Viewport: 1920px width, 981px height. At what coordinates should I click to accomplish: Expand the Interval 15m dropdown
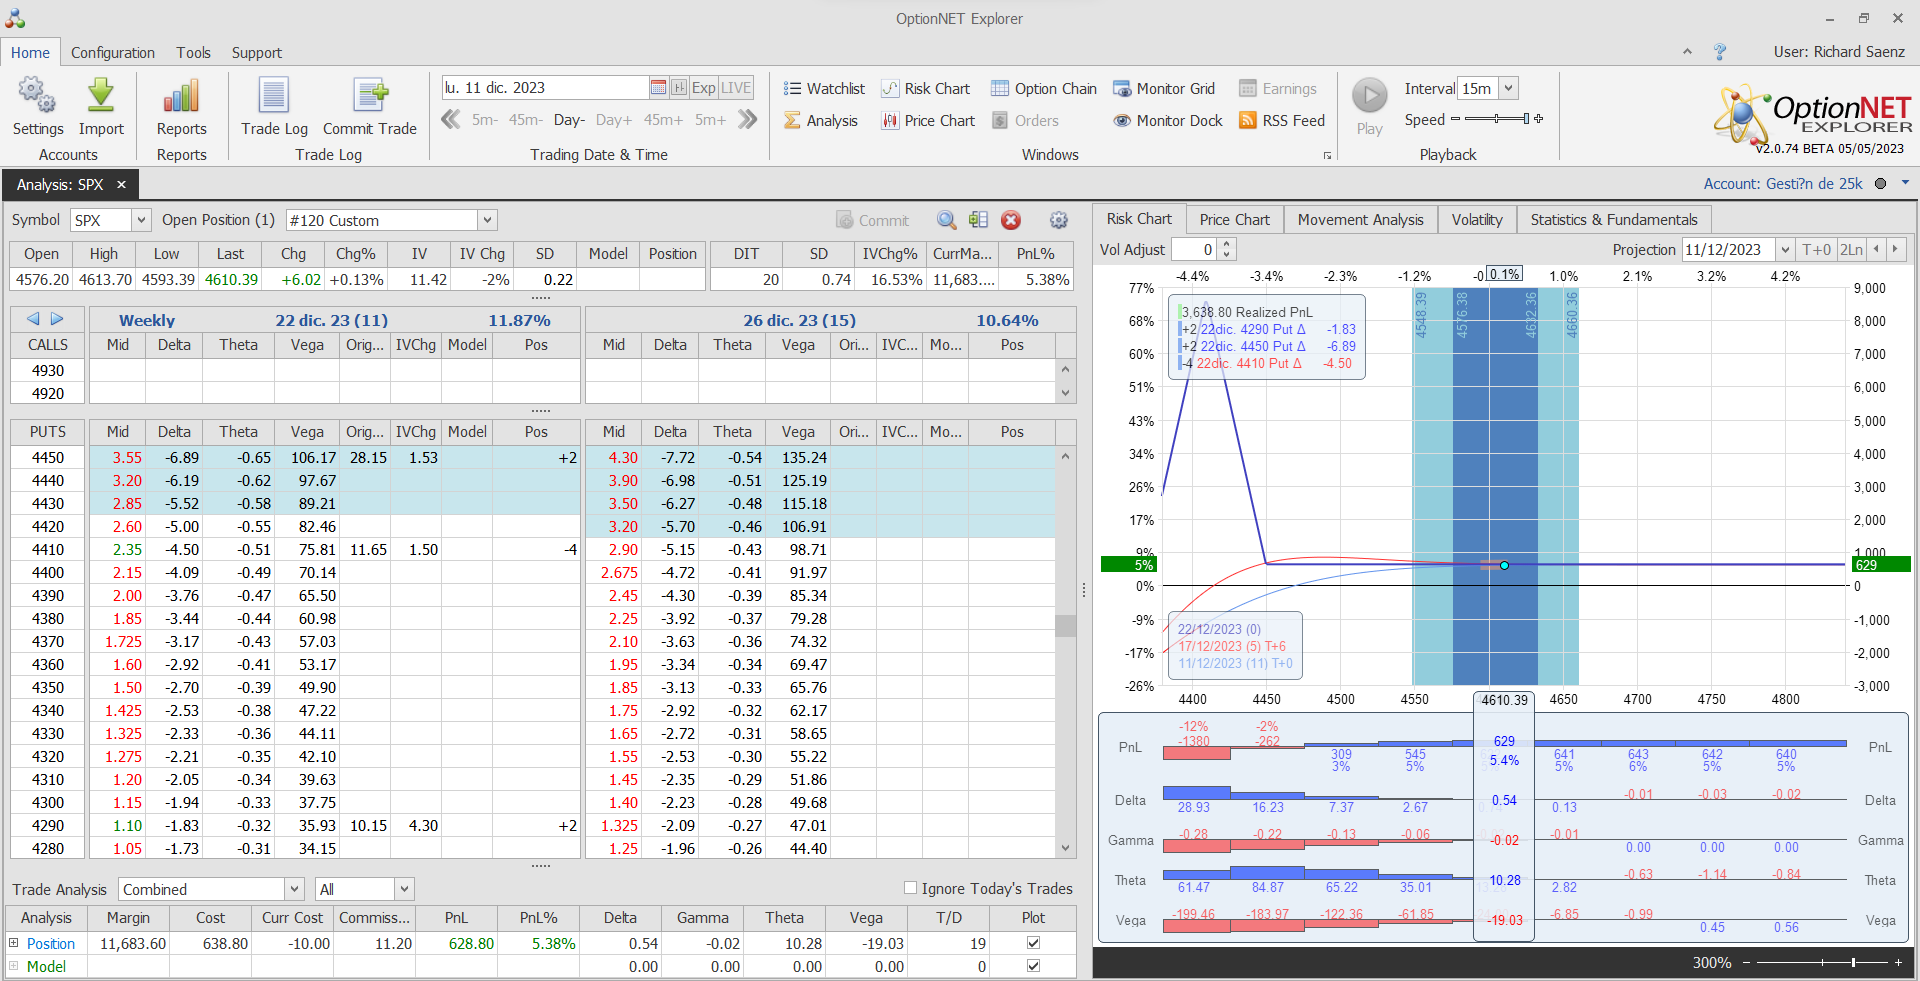coord(1508,89)
